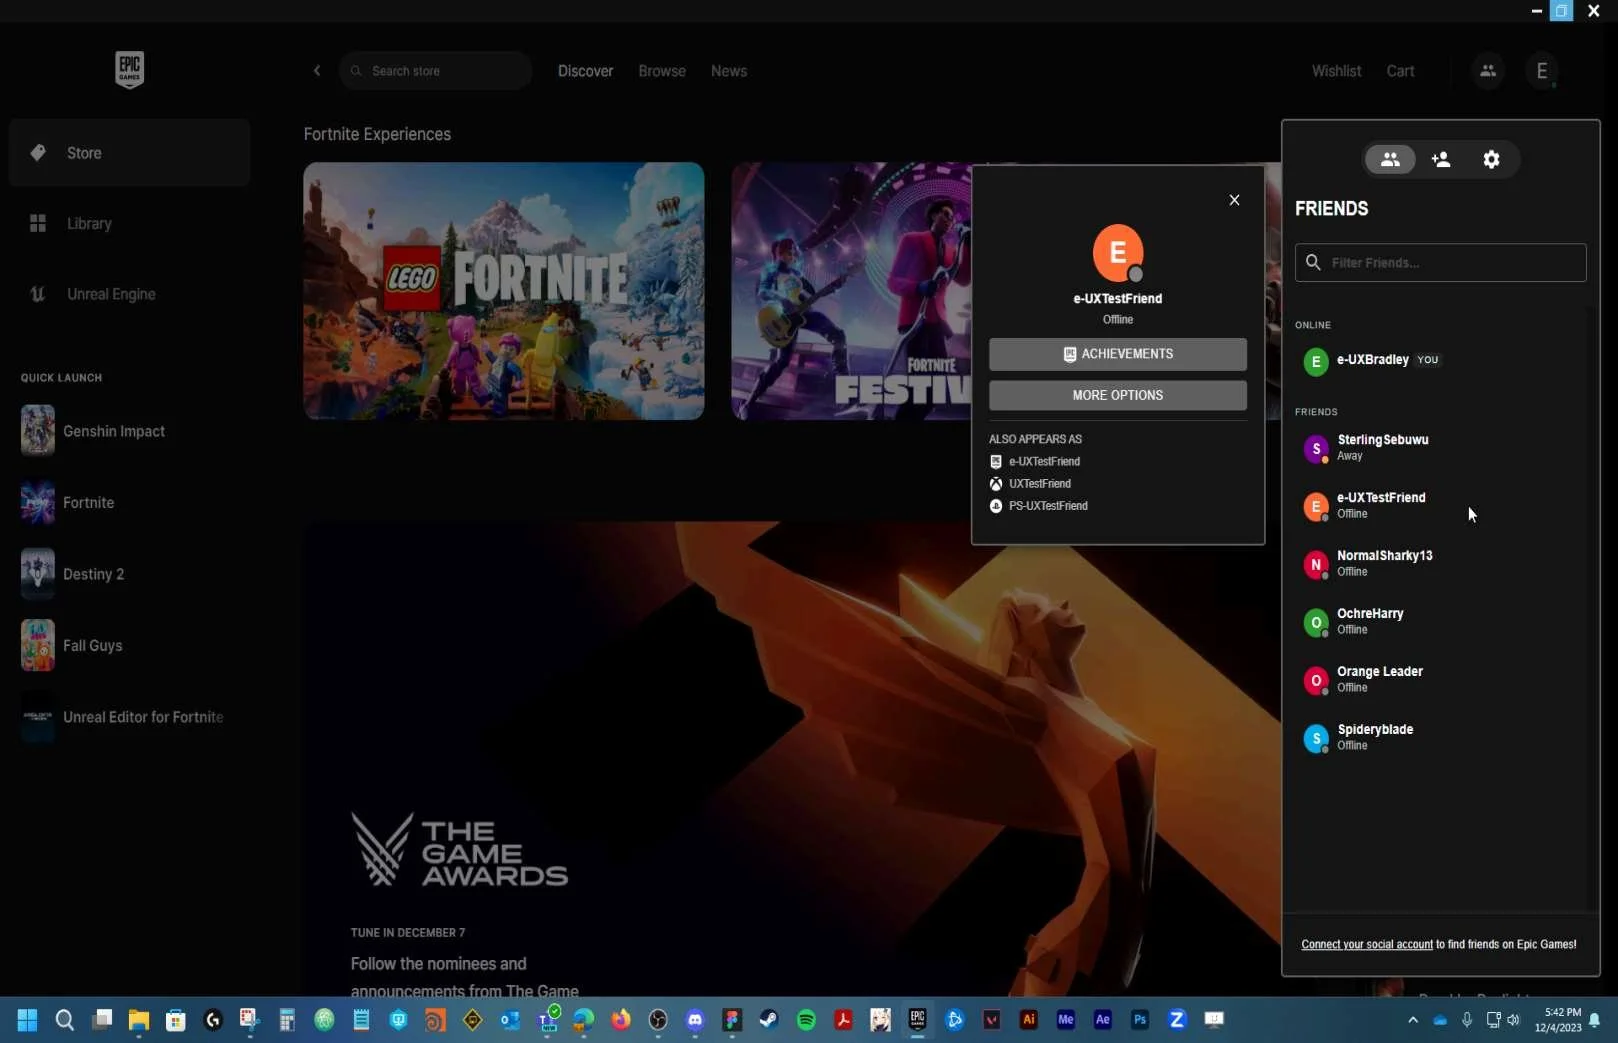Close the e-UXTestFriend profile popup
The height and width of the screenshot is (1043, 1618).
point(1234,200)
